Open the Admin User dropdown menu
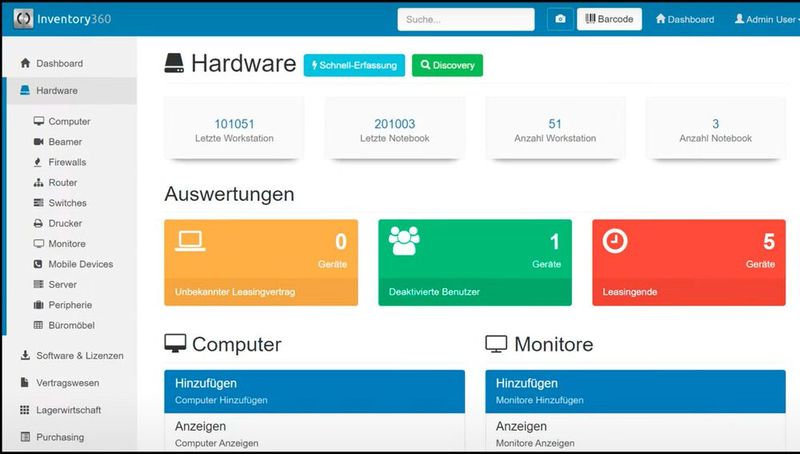 coord(767,19)
